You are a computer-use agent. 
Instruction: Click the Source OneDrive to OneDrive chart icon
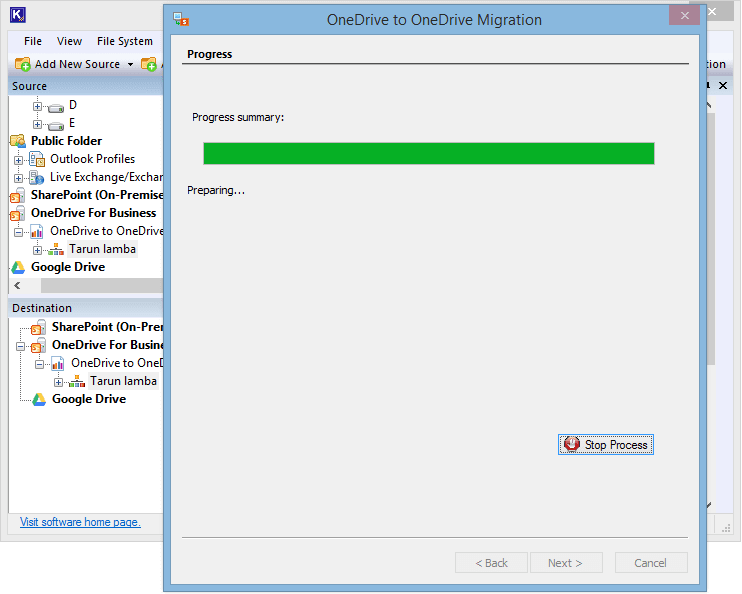coord(36,232)
